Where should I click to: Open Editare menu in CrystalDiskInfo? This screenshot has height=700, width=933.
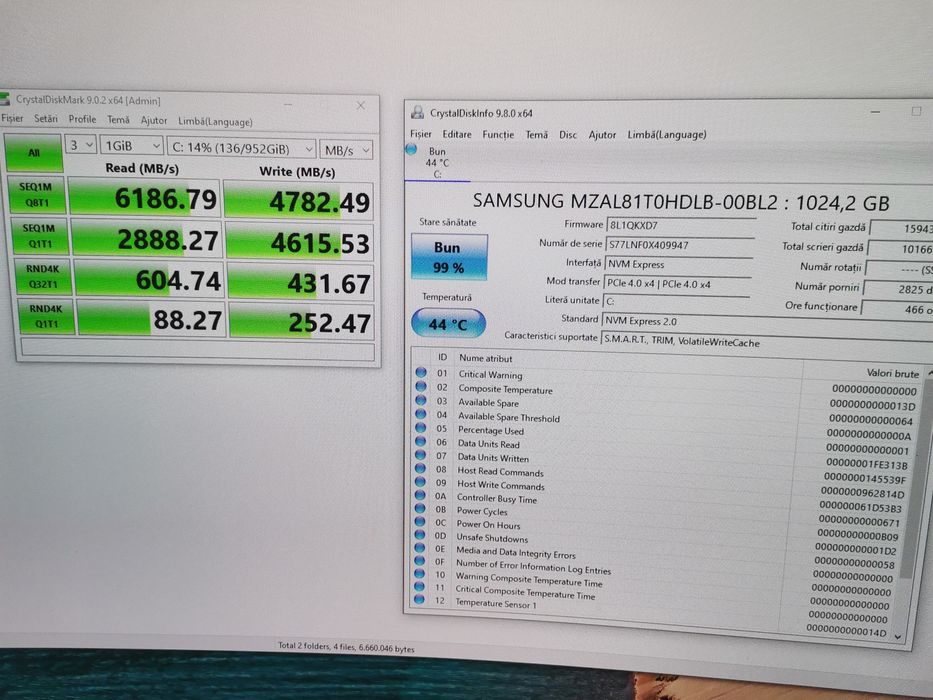pyautogui.click(x=457, y=135)
